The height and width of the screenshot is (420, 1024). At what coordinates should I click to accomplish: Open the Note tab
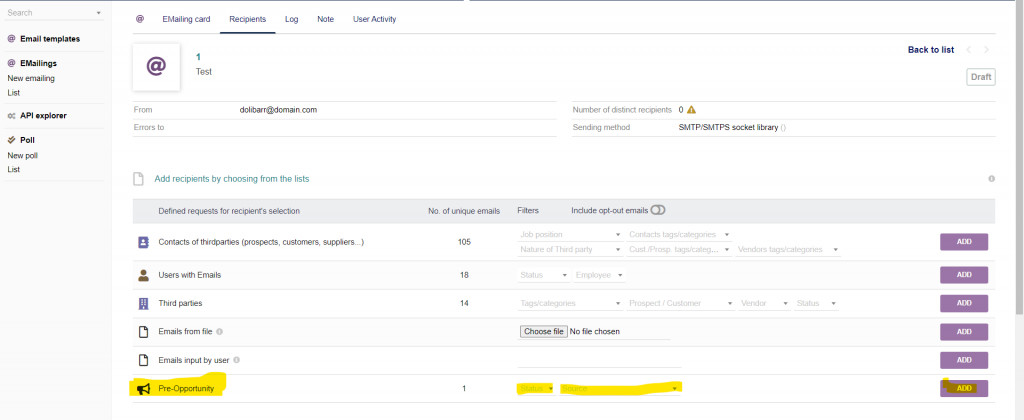point(325,19)
